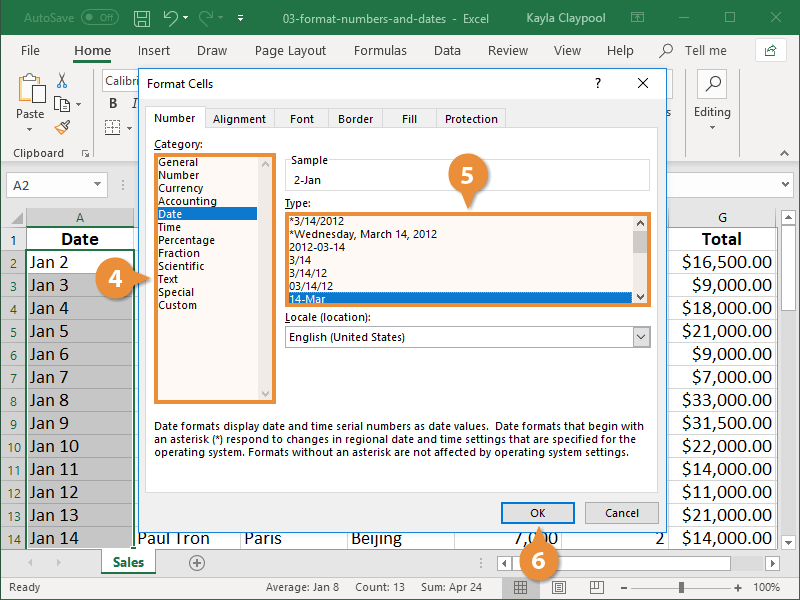
Task: Select the Custom category
Action: point(178,305)
